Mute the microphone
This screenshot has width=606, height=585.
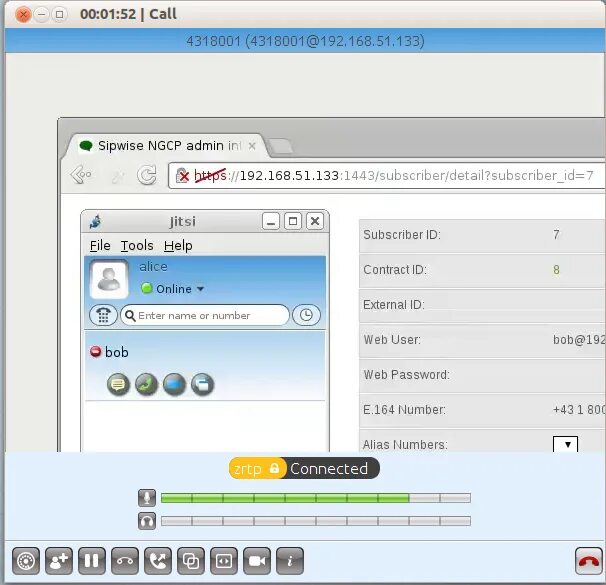(147, 498)
